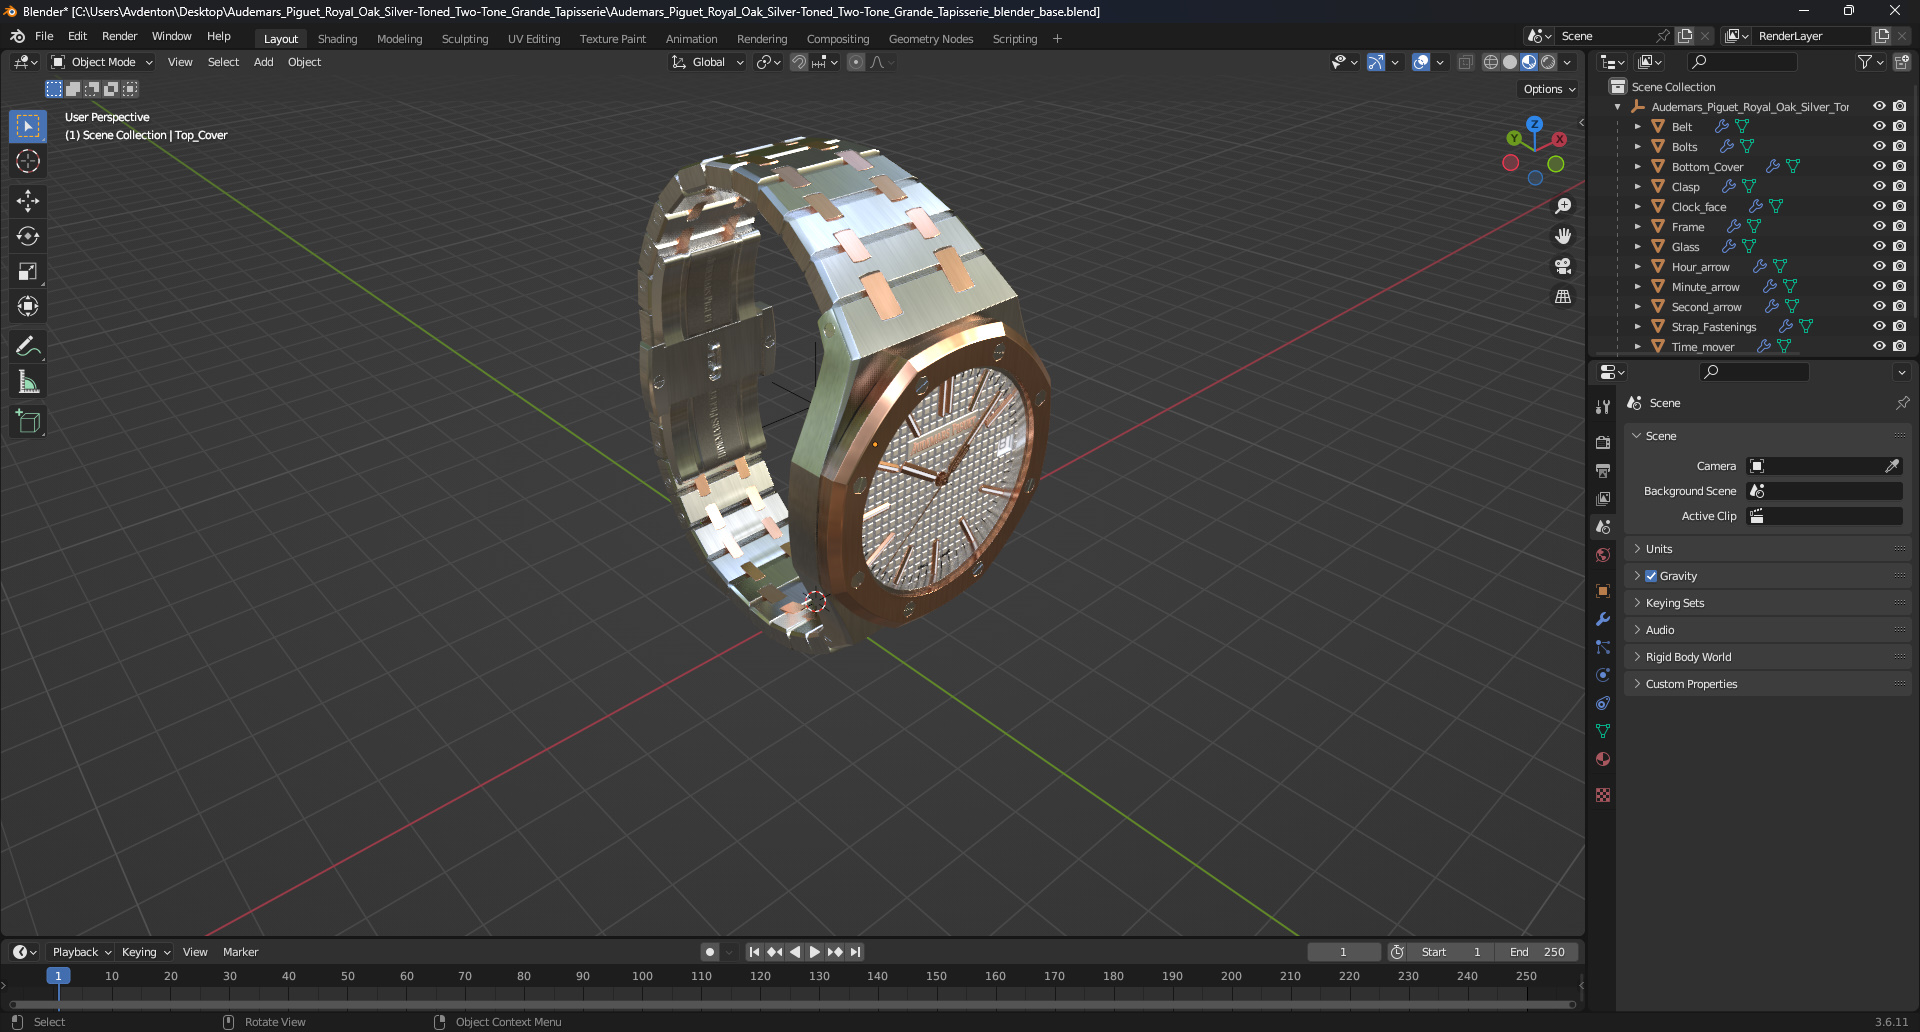
Task: Click the Blender logo menu icon
Action: [18, 36]
